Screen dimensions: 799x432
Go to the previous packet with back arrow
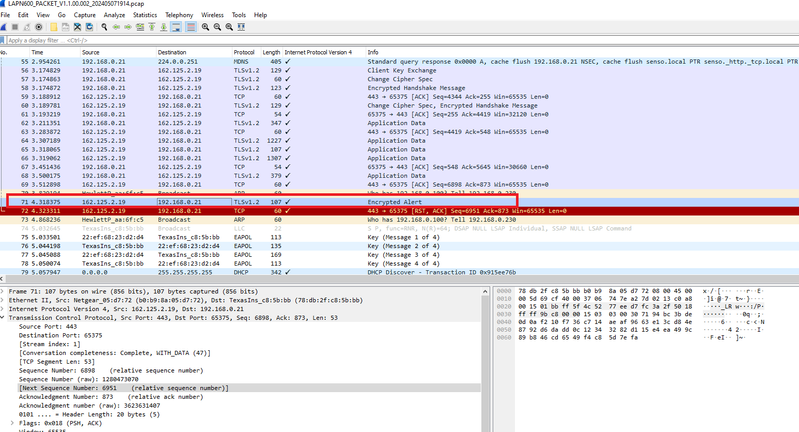point(117,28)
